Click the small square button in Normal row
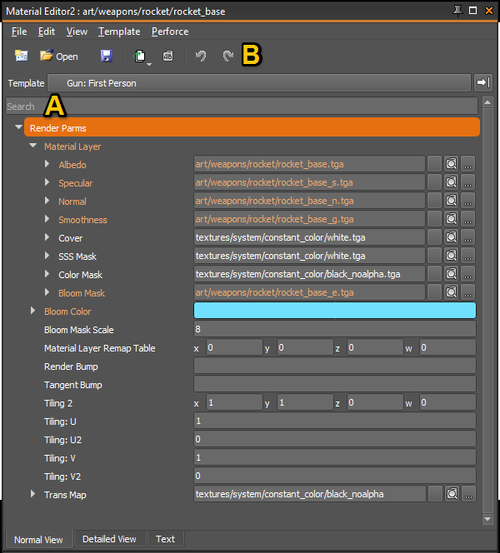Screen dimensions: 500x553 pos(434,200)
